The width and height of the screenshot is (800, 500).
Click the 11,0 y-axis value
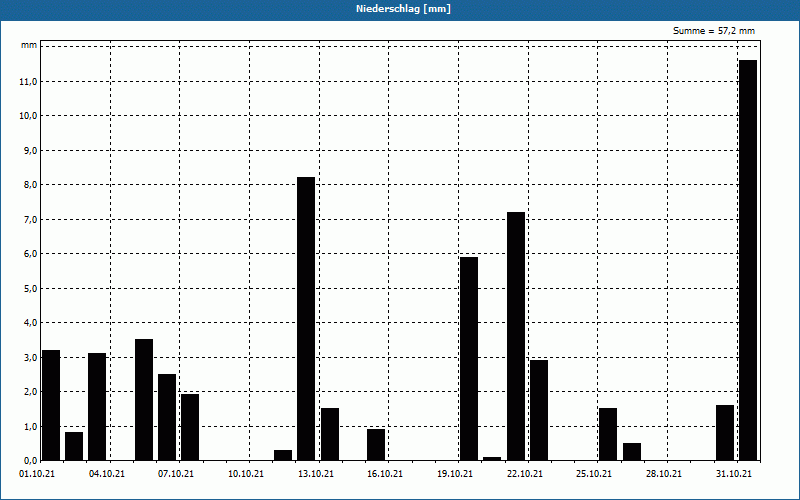28,81
